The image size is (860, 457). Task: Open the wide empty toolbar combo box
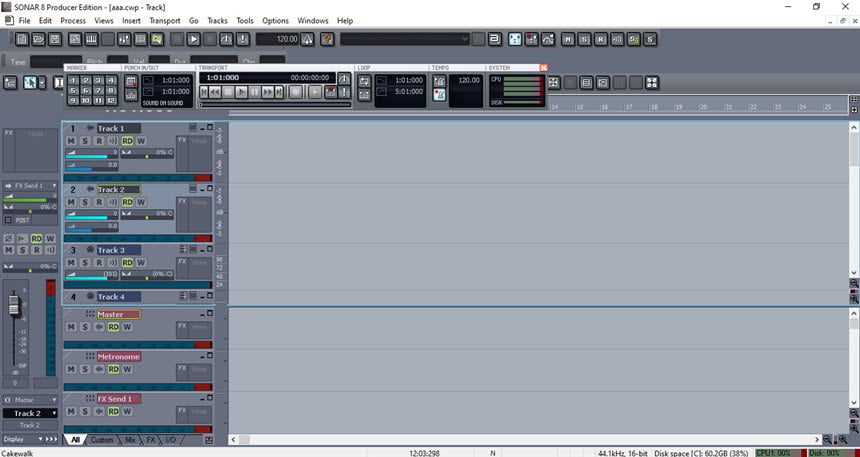point(405,39)
